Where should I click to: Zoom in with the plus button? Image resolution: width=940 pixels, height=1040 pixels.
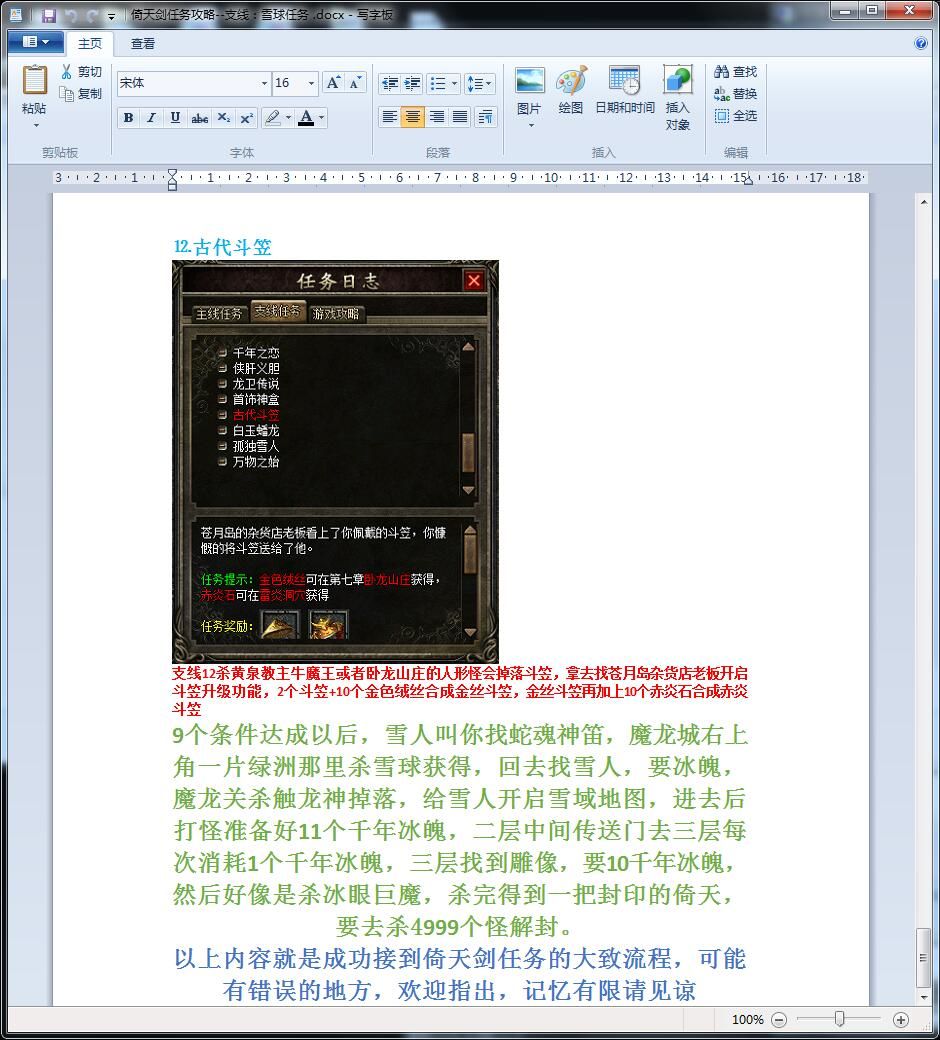coord(900,1019)
